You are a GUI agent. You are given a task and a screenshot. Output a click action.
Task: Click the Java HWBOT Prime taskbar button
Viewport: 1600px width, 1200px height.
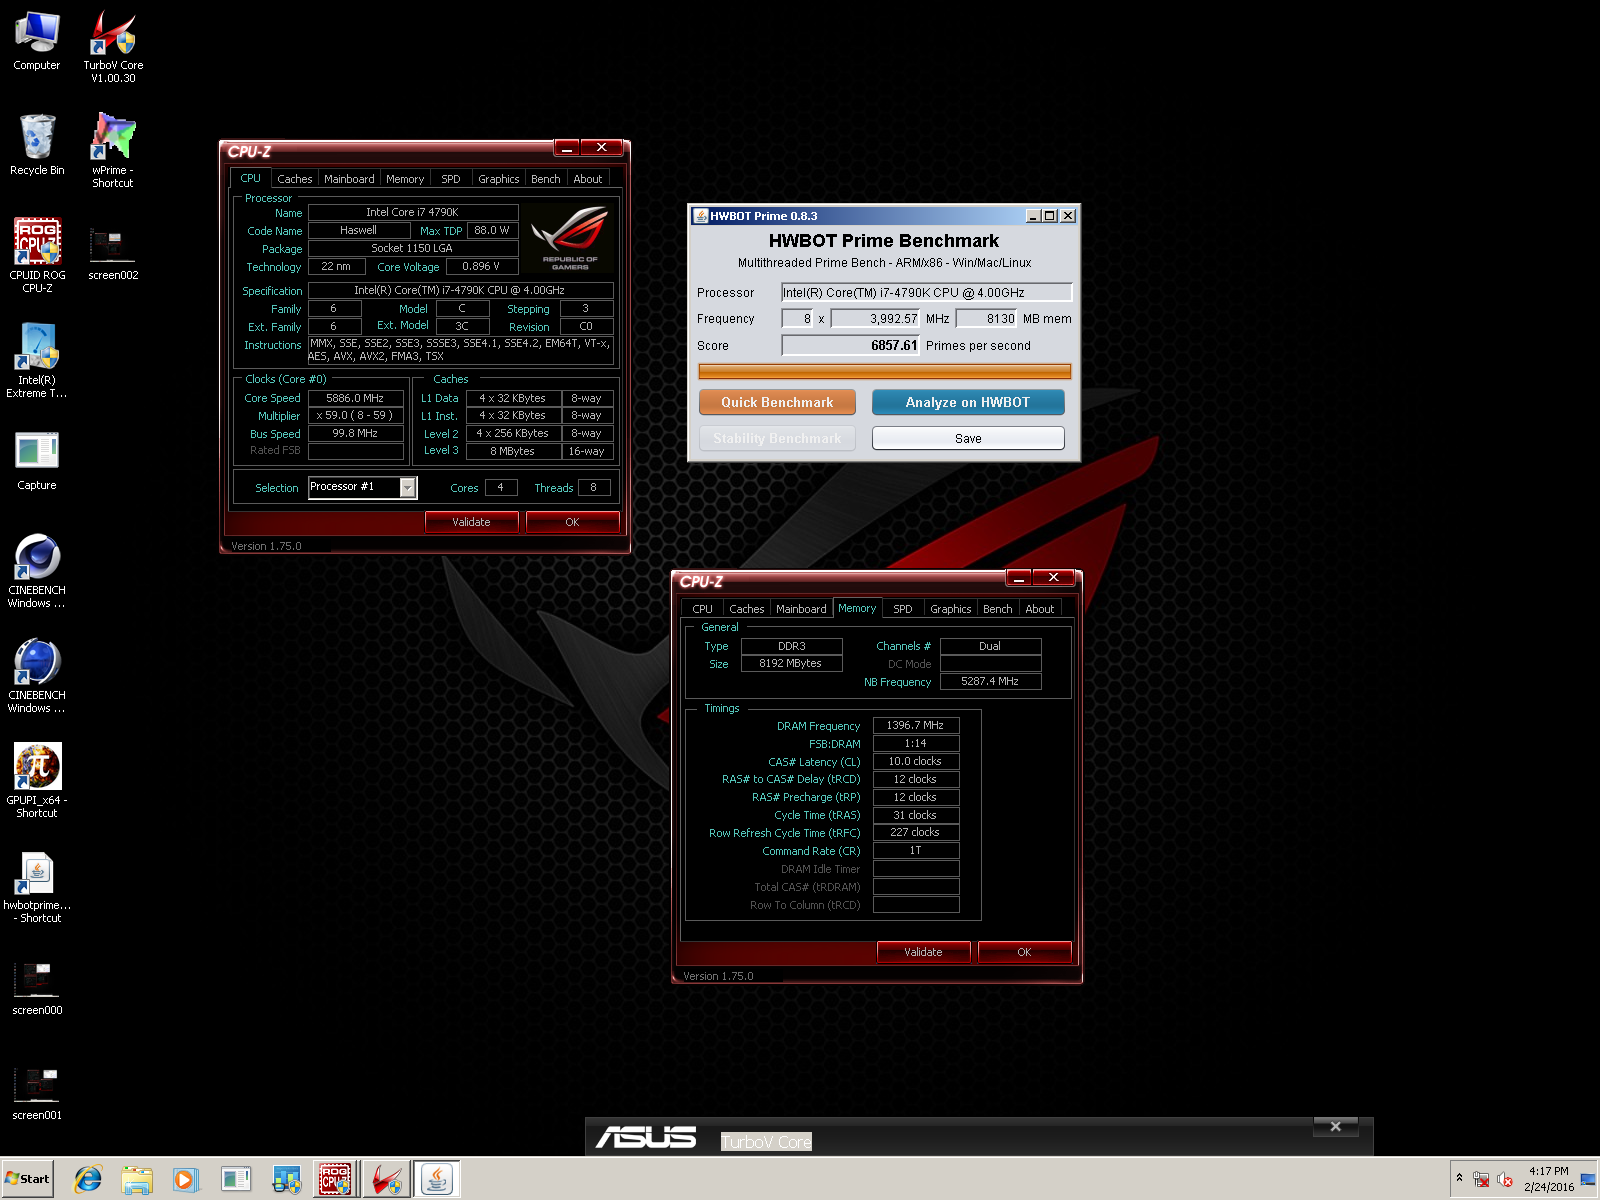[x=437, y=1180]
